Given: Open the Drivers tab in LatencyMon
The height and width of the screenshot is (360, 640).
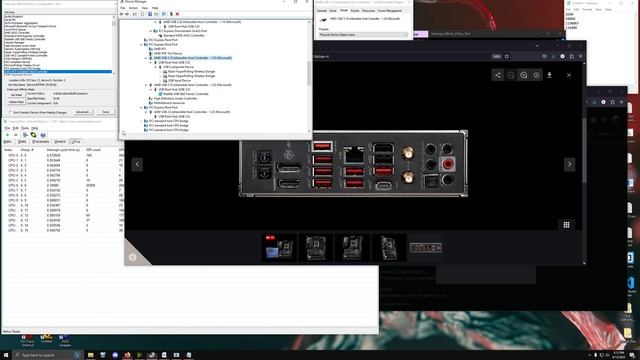Looking at the screenshot, I should (60, 142).
